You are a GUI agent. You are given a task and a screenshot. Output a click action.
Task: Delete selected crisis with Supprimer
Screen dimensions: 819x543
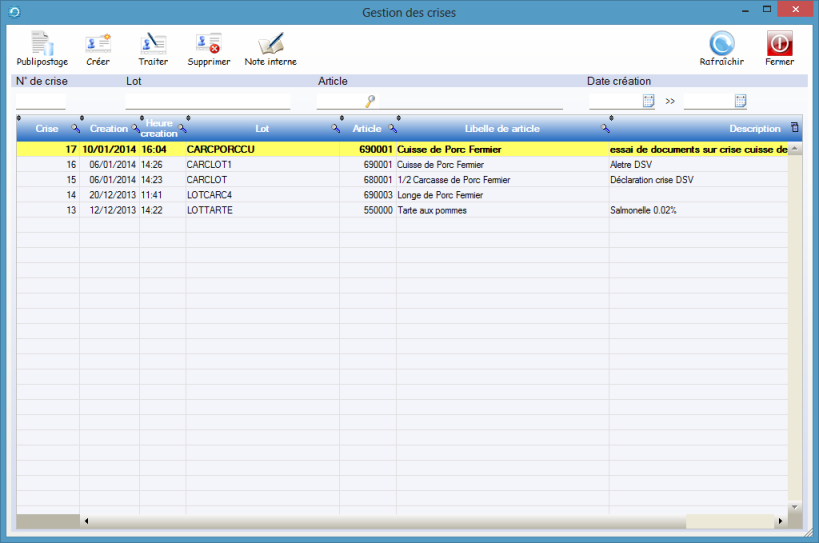(x=209, y=48)
